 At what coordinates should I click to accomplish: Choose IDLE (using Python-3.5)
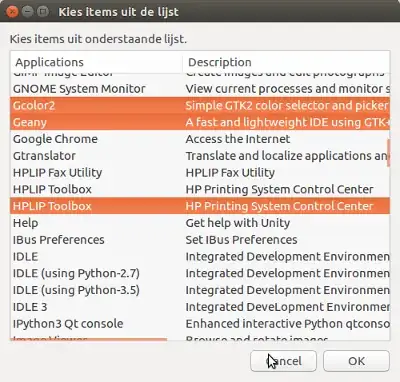pos(200,290)
